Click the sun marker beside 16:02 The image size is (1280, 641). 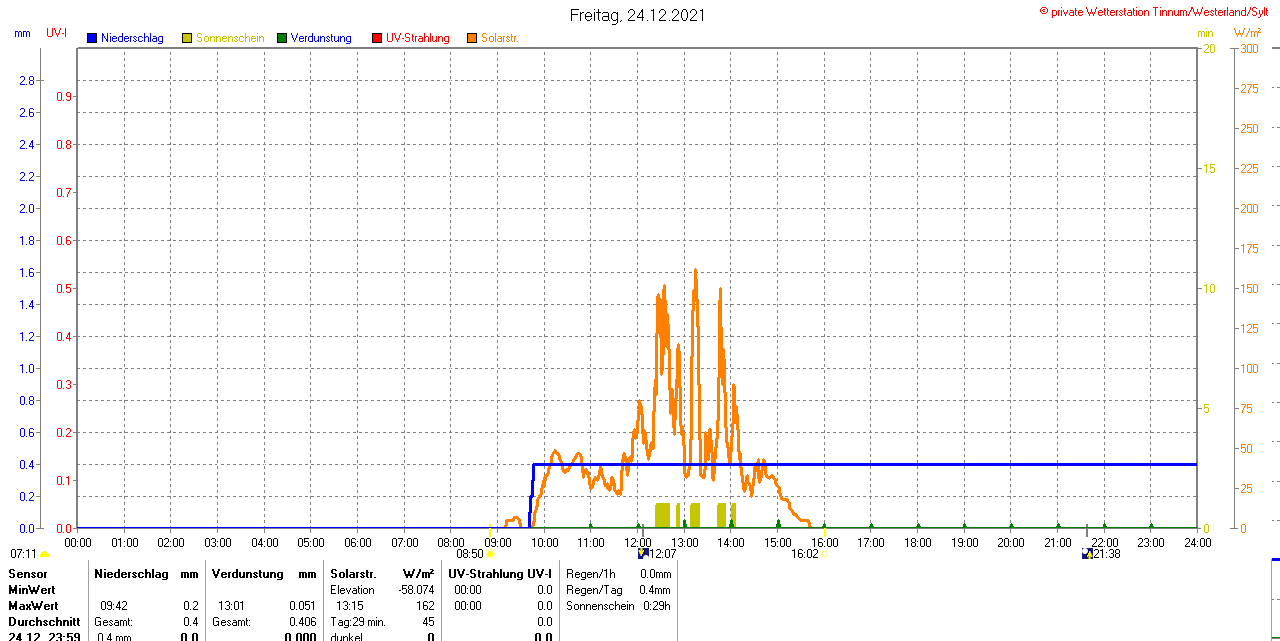824,554
